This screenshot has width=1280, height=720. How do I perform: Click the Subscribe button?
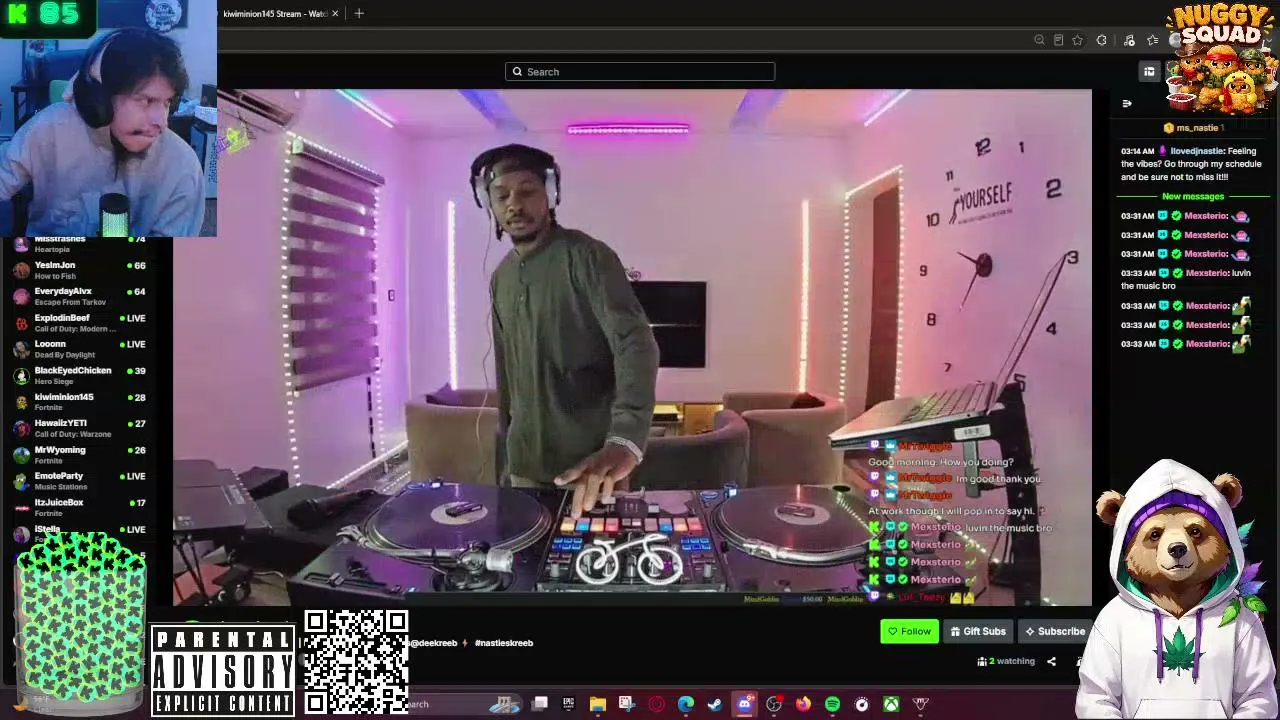point(1054,631)
